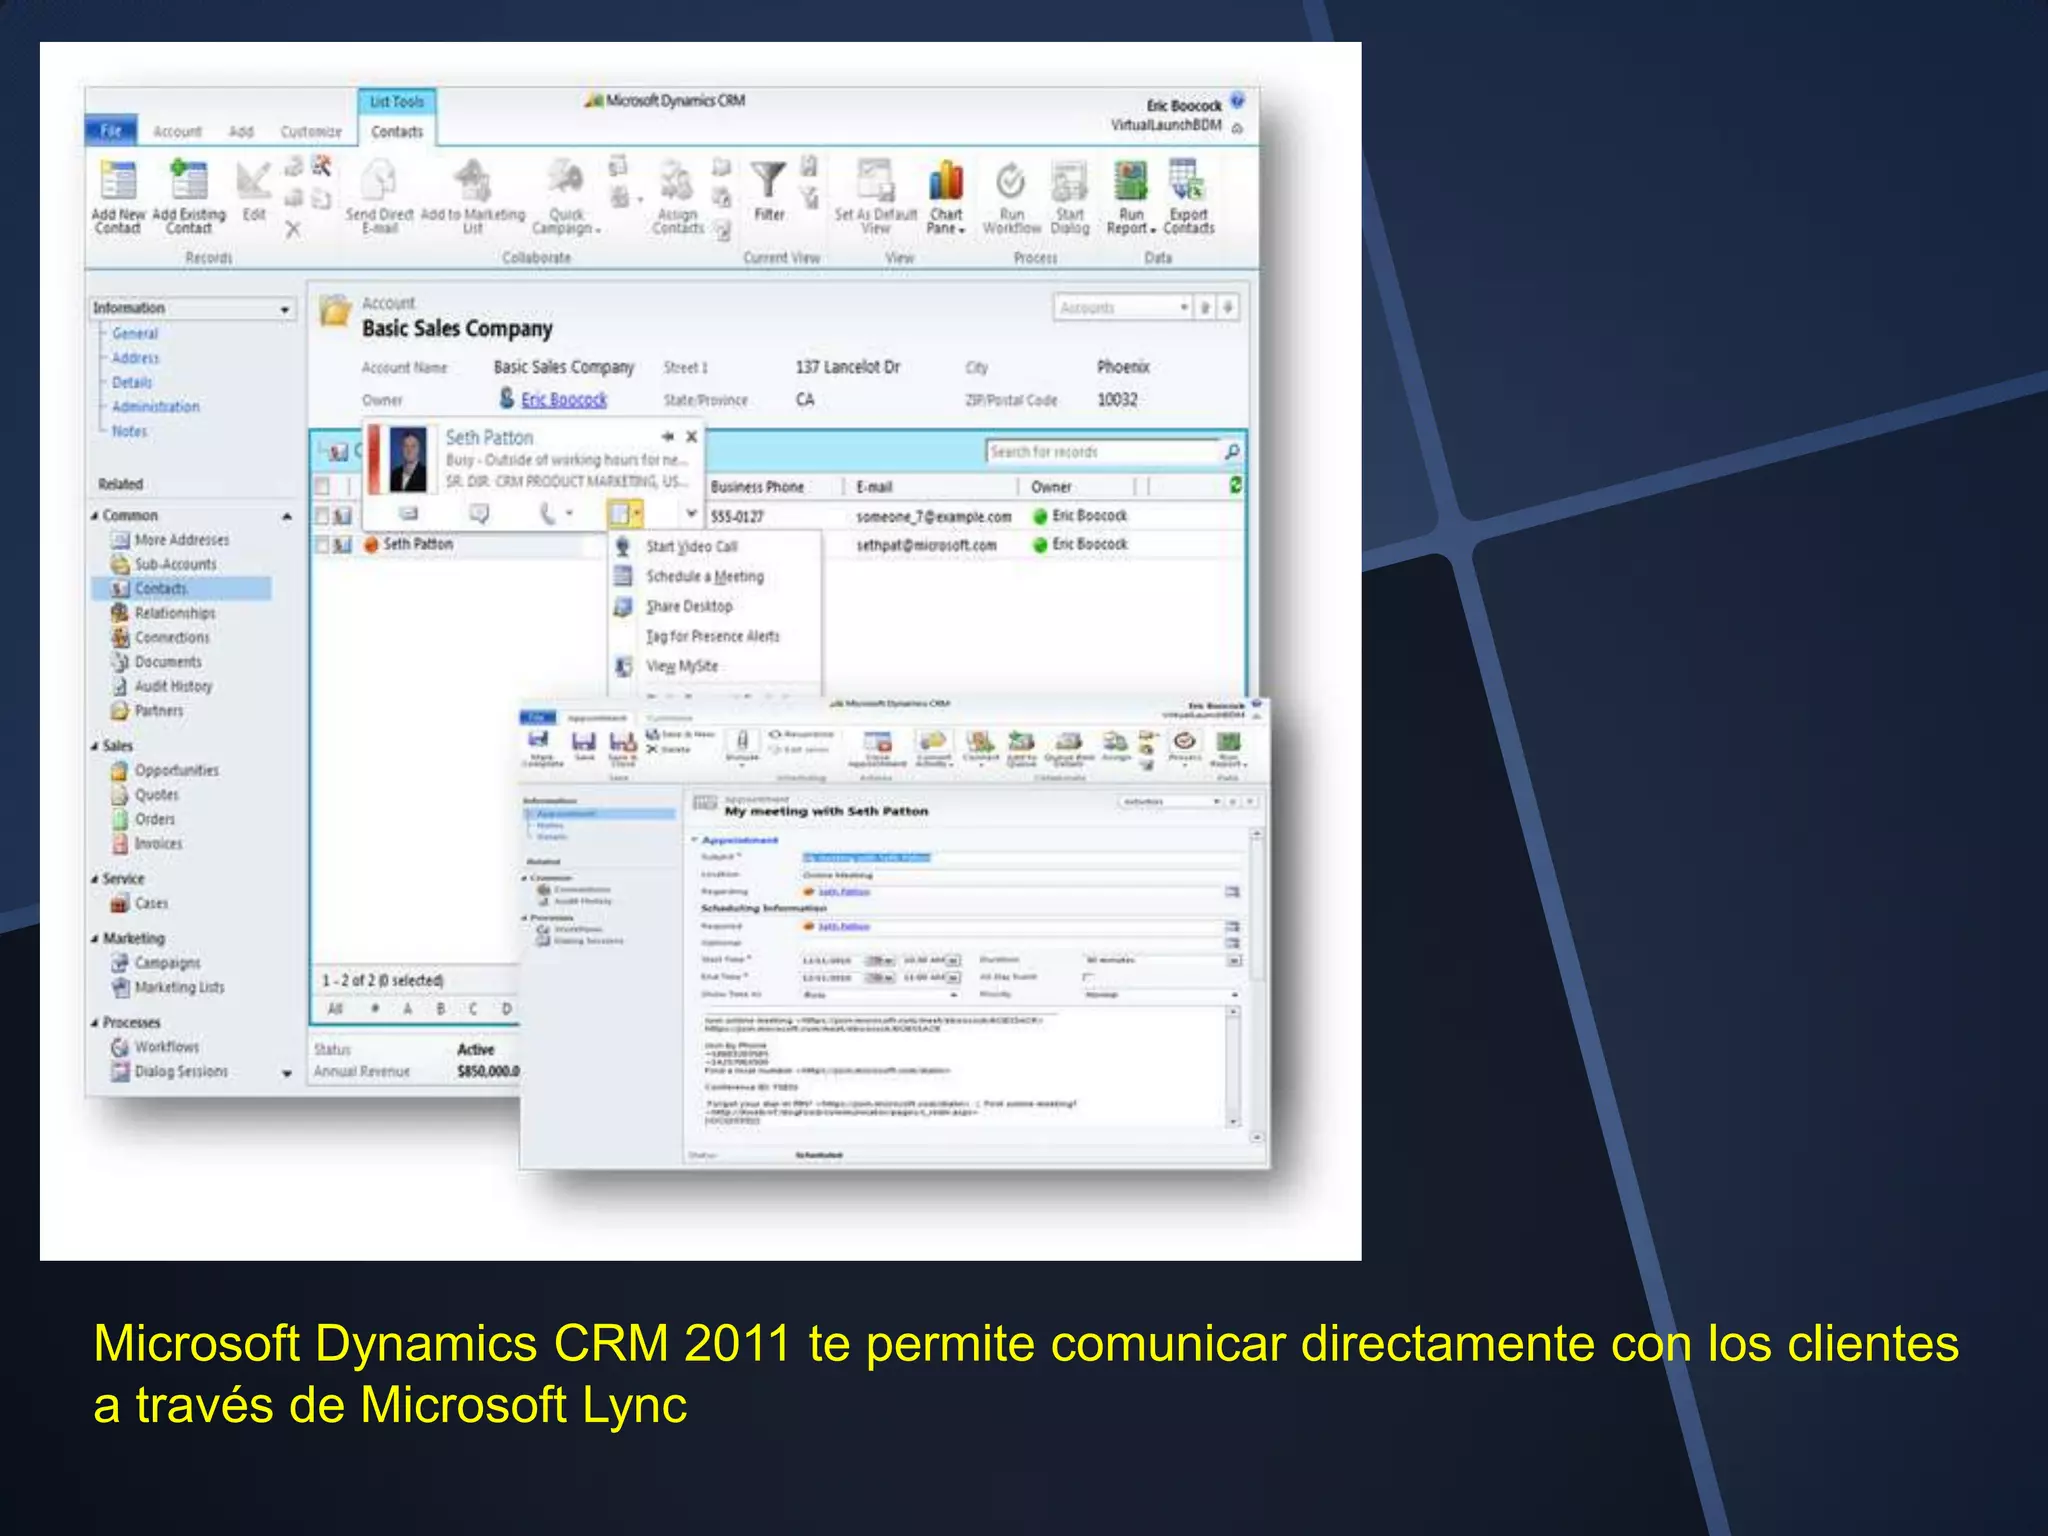
Task: Open the Information dropdown in left pane
Action: pos(193,309)
